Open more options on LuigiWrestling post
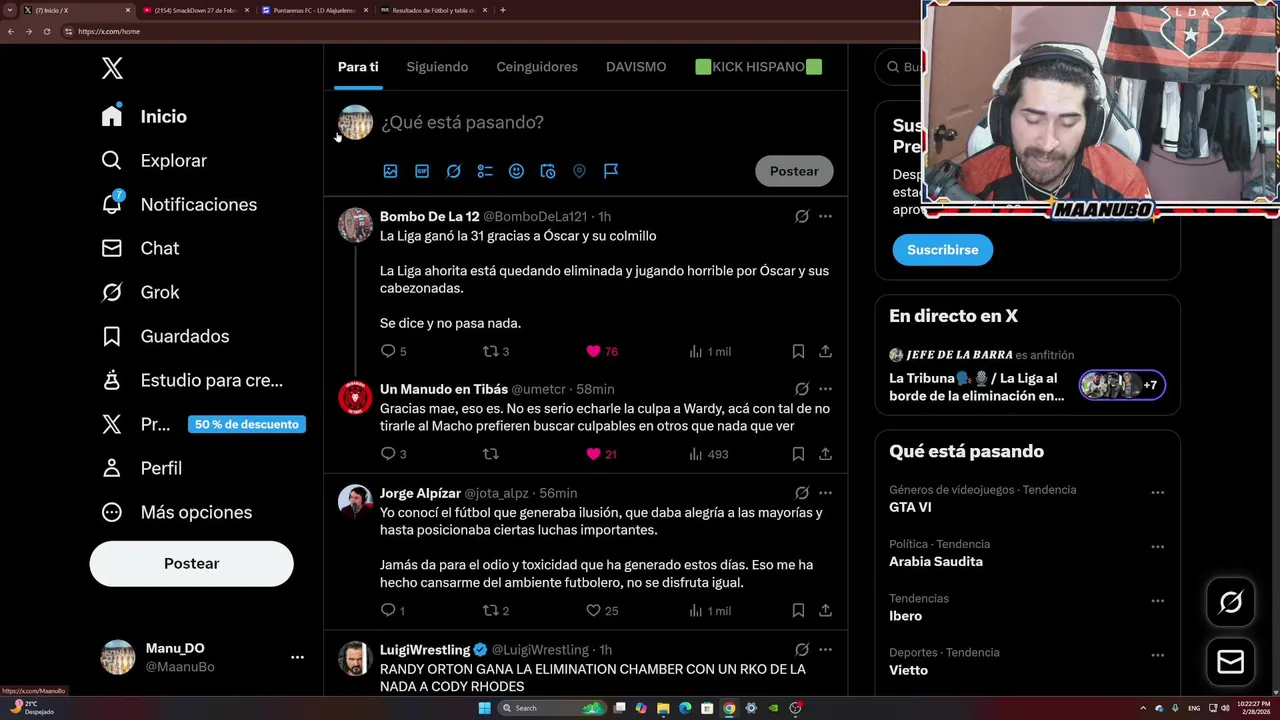 (825, 650)
